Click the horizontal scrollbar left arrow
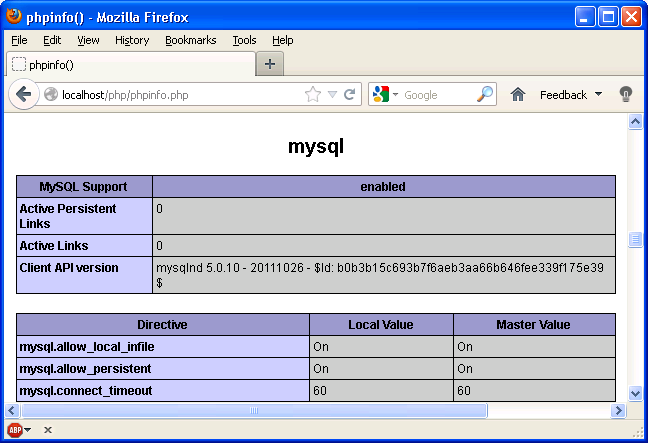 point(12,410)
